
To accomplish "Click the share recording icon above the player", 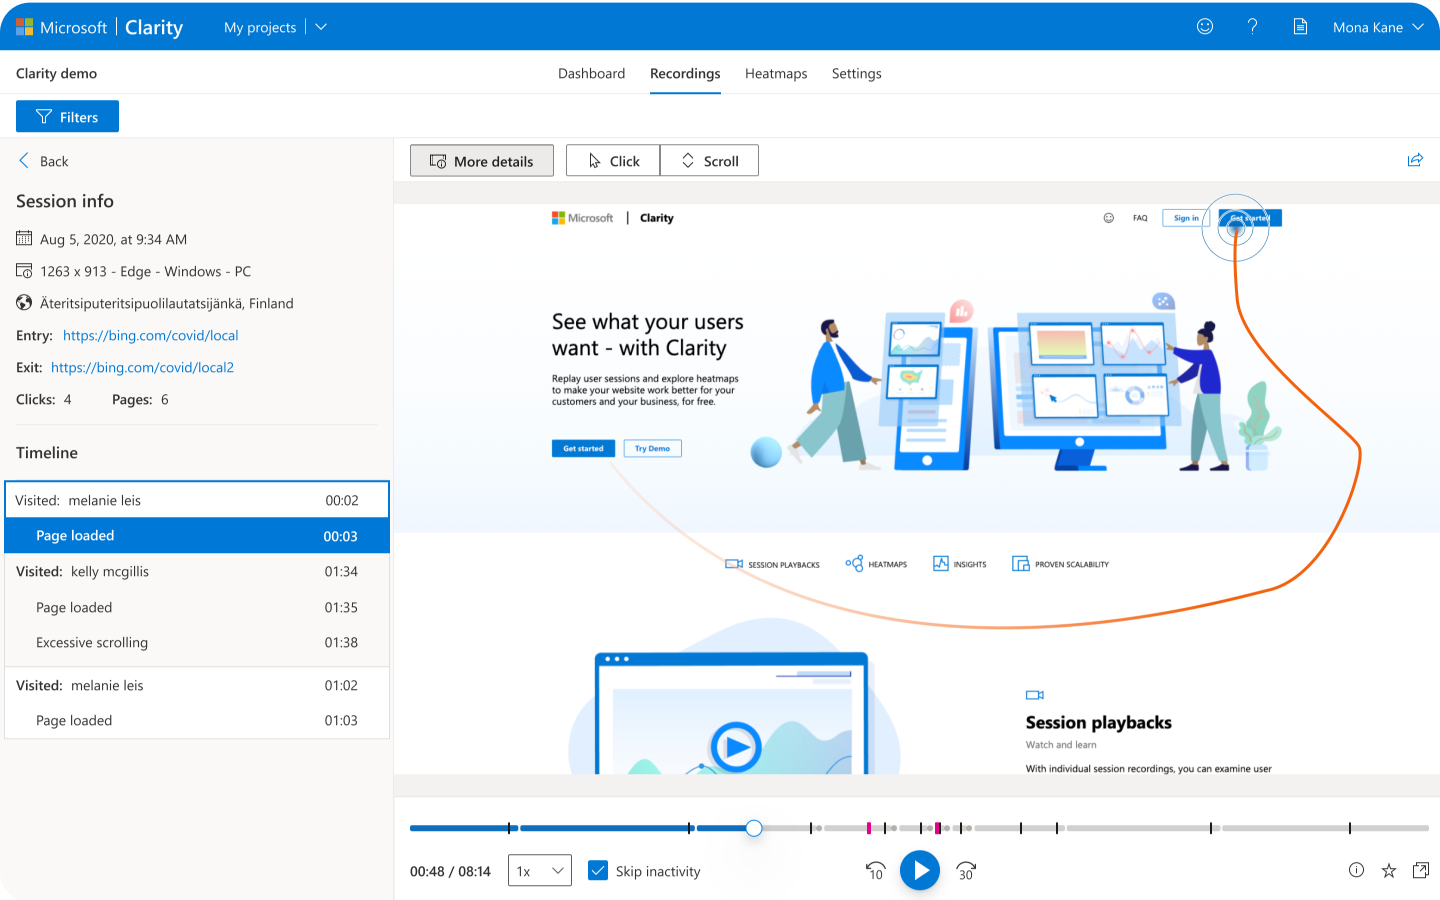I will pos(1415,159).
